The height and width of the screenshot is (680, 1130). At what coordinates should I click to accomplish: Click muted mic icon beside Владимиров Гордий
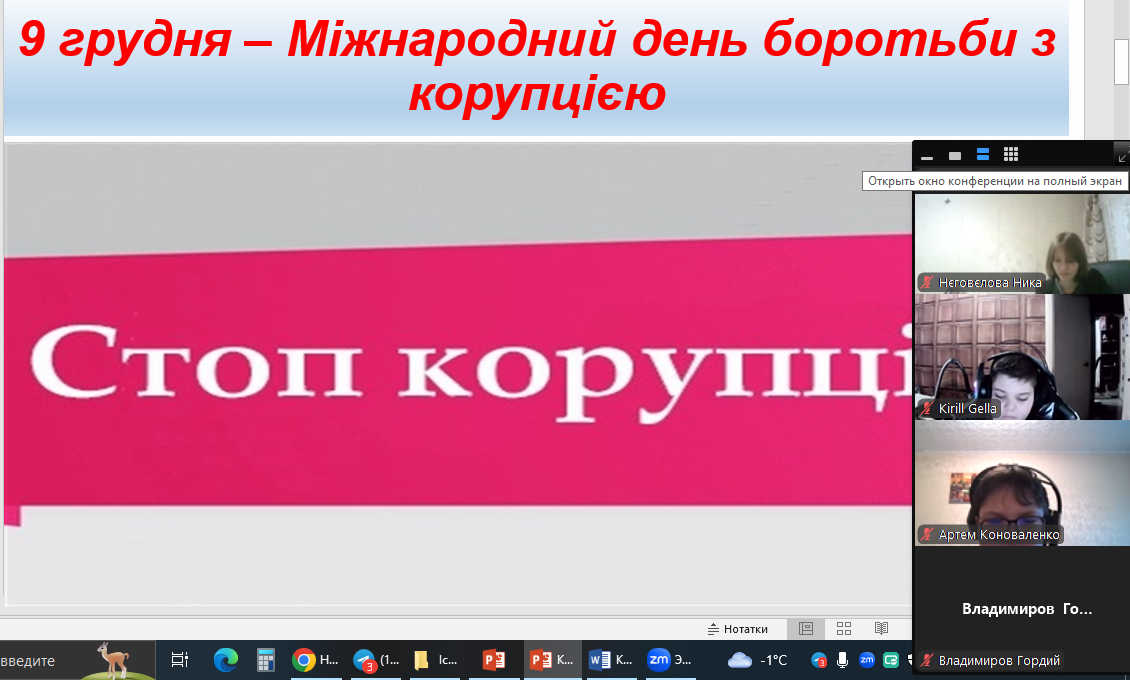point(927,661)
